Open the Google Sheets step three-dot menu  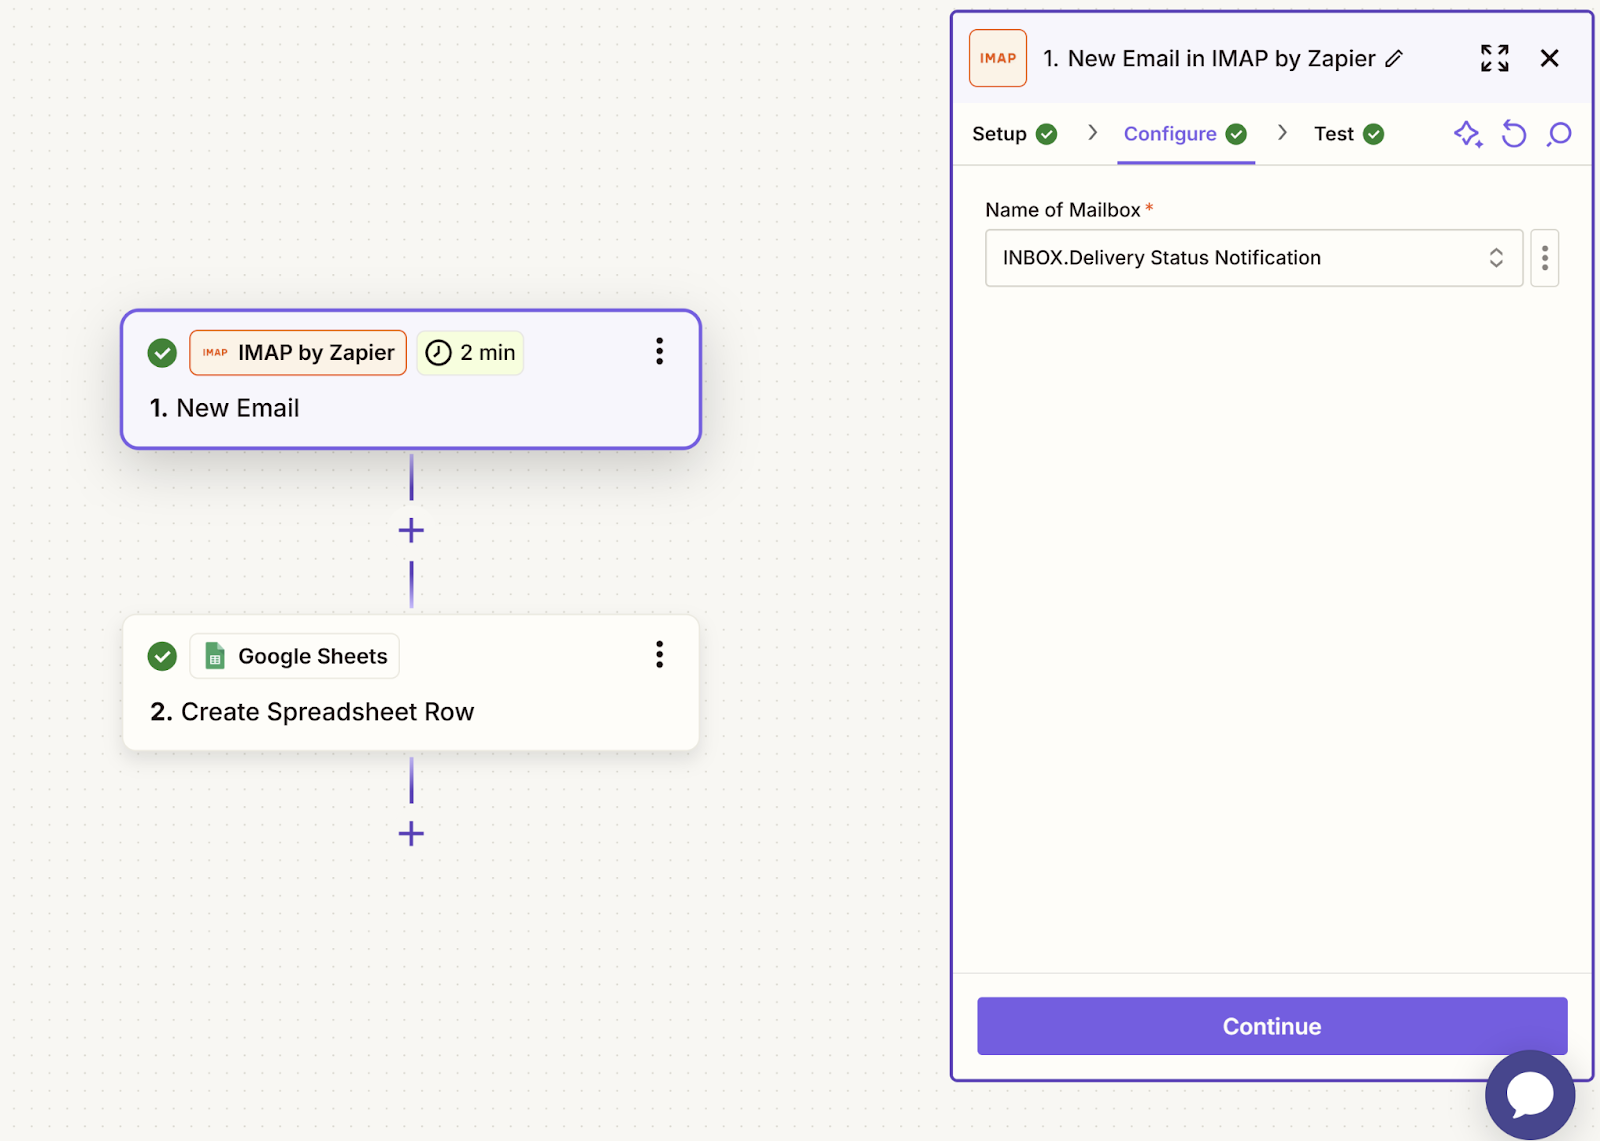pyautogui.click(x=659, y=654)
